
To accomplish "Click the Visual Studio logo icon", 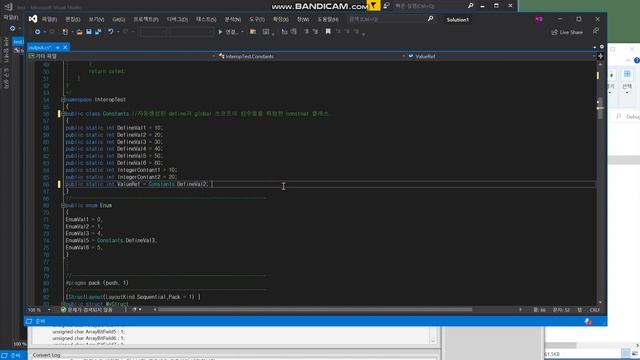I will click(x=33, y=19).
